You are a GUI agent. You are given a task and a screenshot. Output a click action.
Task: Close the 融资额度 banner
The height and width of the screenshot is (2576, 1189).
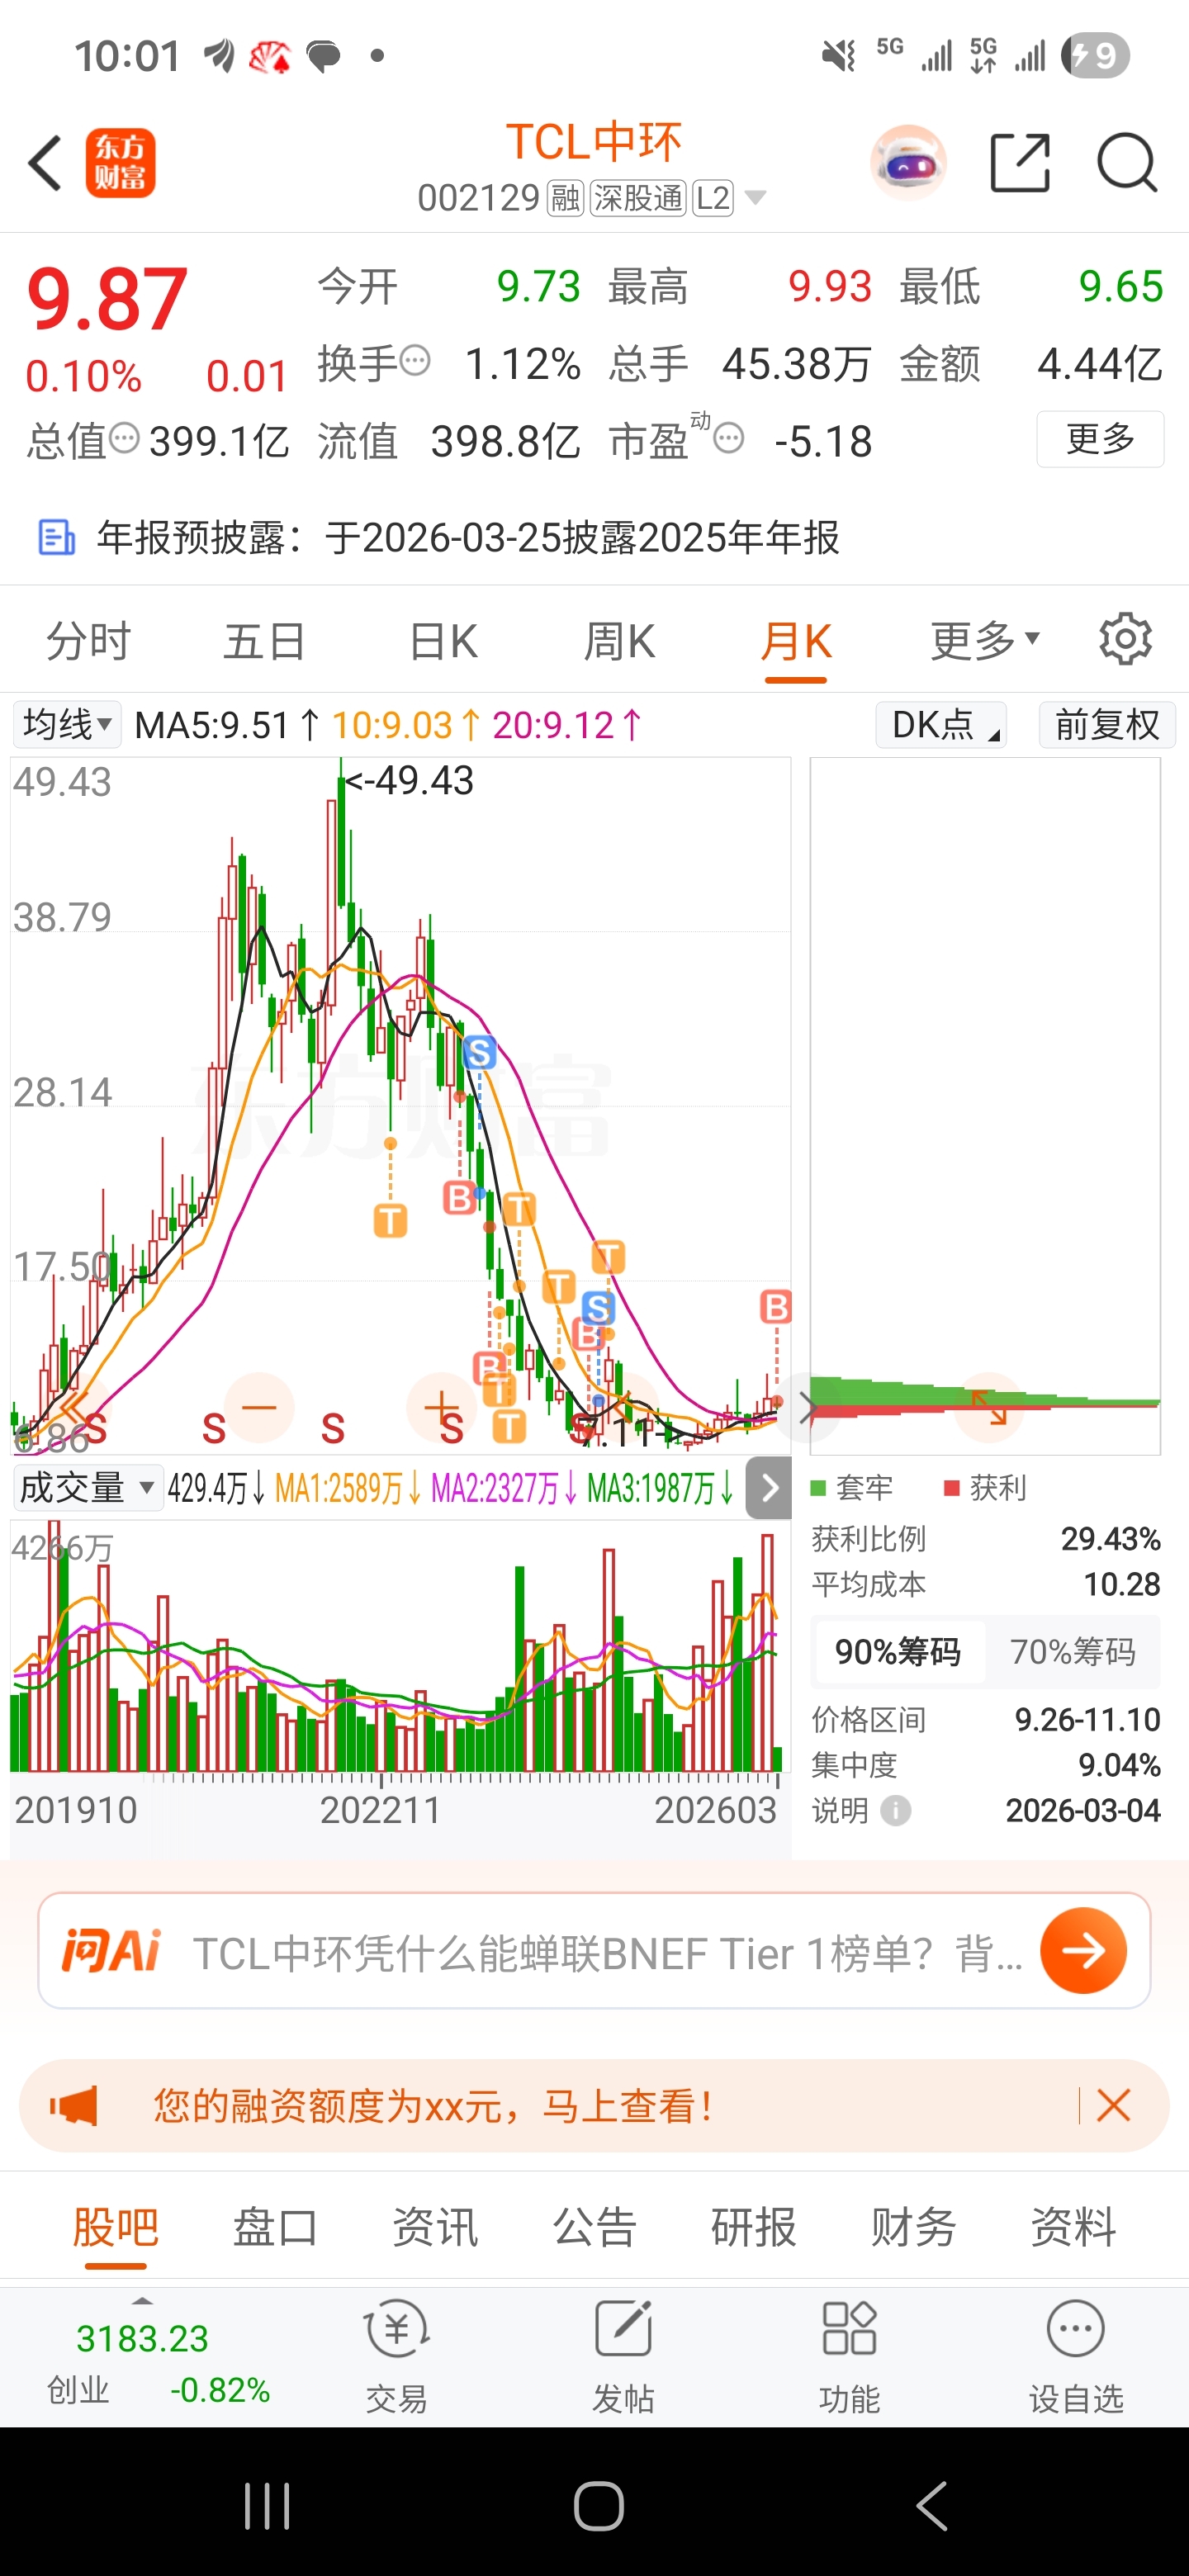tap(1113, 2106)
